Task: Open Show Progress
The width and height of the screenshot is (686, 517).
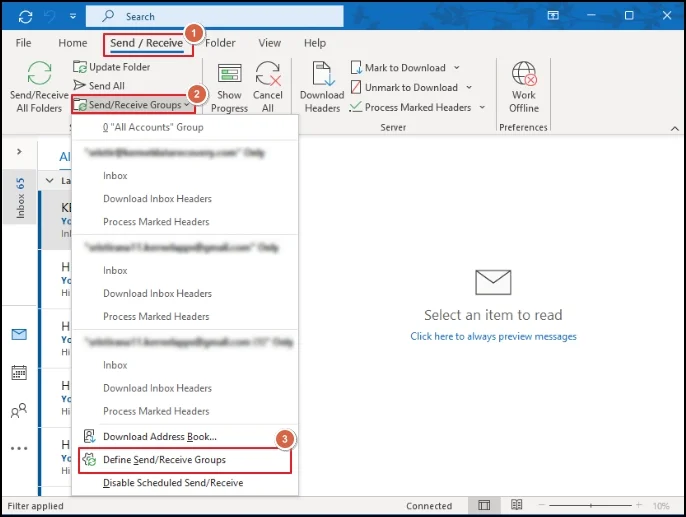Action: [x=229, y=87]
